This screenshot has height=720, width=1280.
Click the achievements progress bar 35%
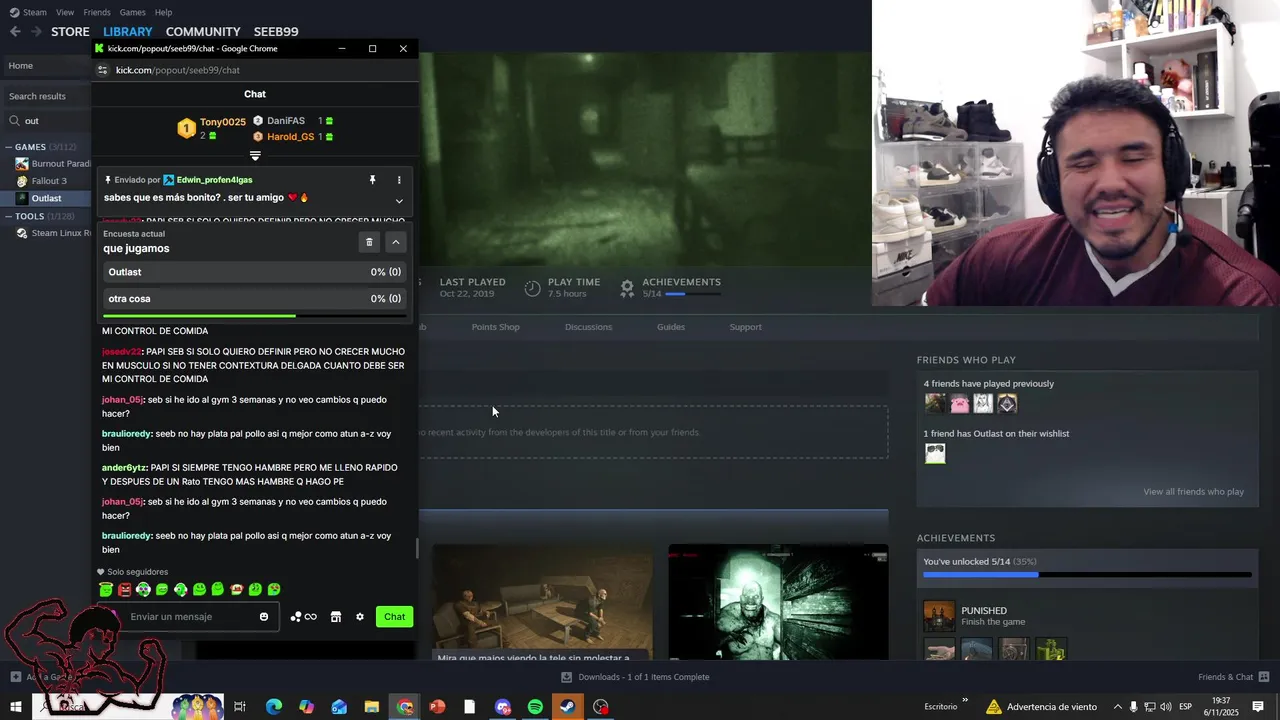(x=1087, y=575)
